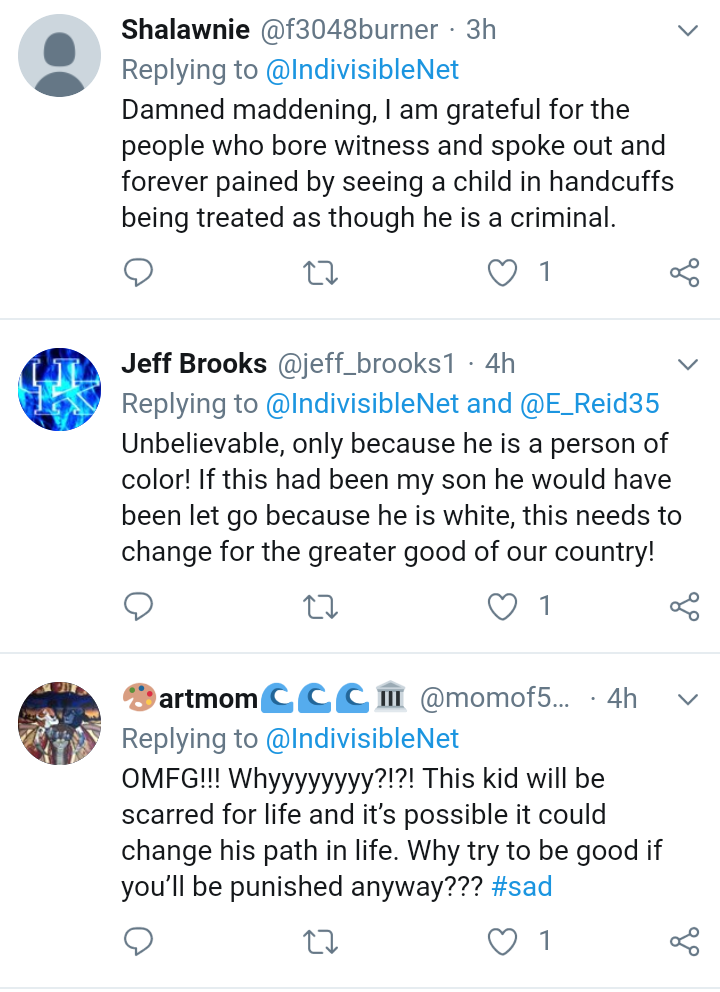Open the dropdown chevron on artmom's tweet
Viewport: 720px width, 992px height.
pyautogui.click(x=688, y=699)
